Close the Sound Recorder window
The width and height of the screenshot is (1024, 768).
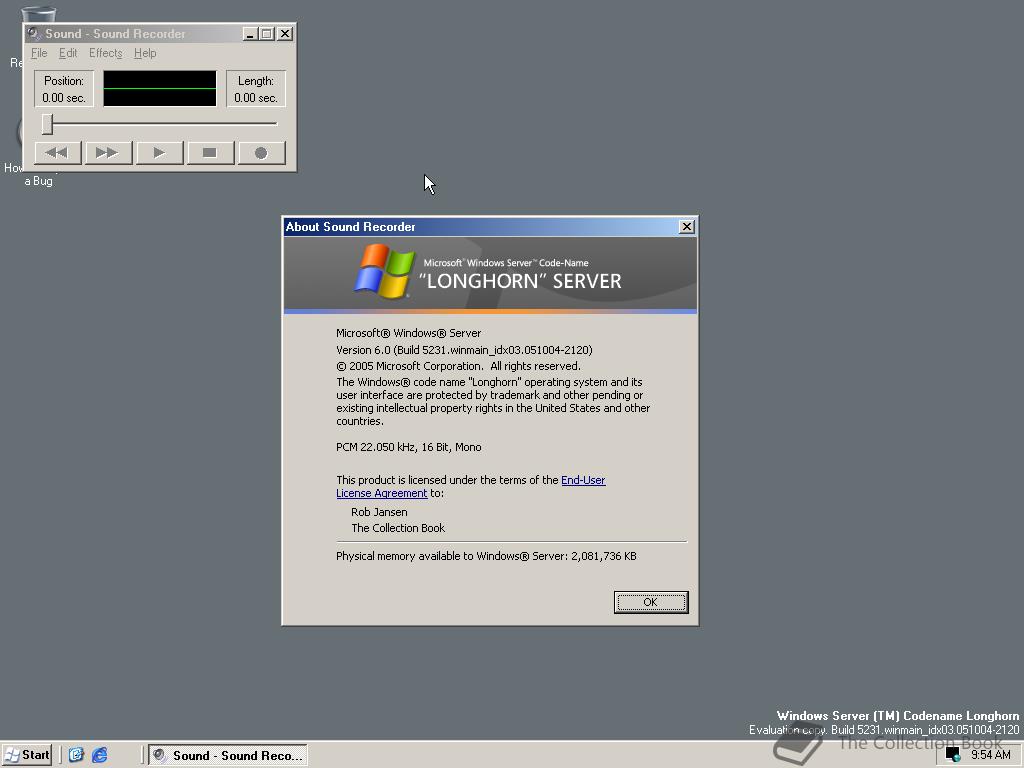point(285,33)
